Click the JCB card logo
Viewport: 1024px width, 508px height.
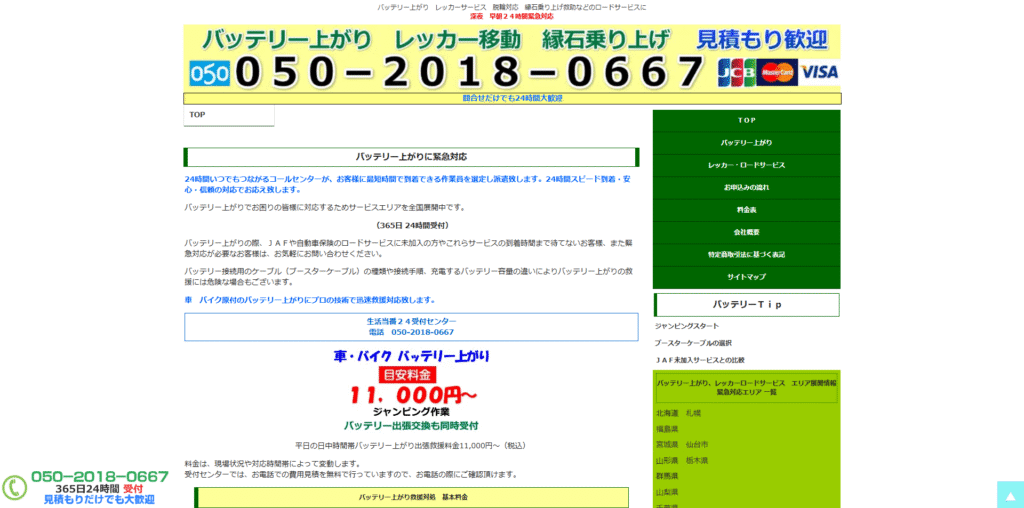click(x=735, y=72)
